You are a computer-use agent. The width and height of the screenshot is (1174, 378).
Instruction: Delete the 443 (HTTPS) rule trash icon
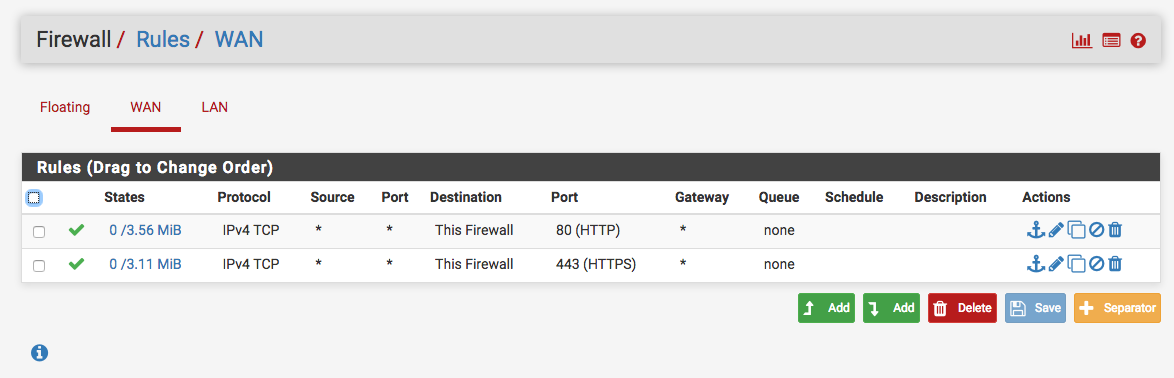(x=1115, y=263)
